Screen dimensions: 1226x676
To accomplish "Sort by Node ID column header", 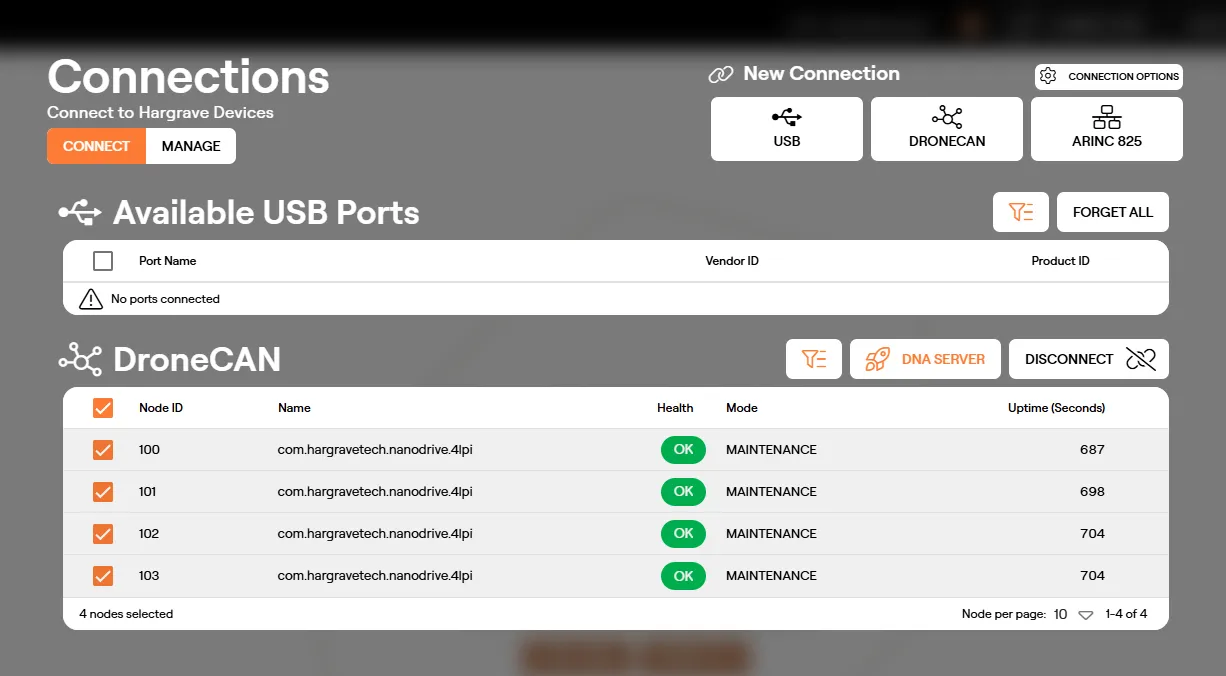I will pyautogui.click(x=161, y=408).
